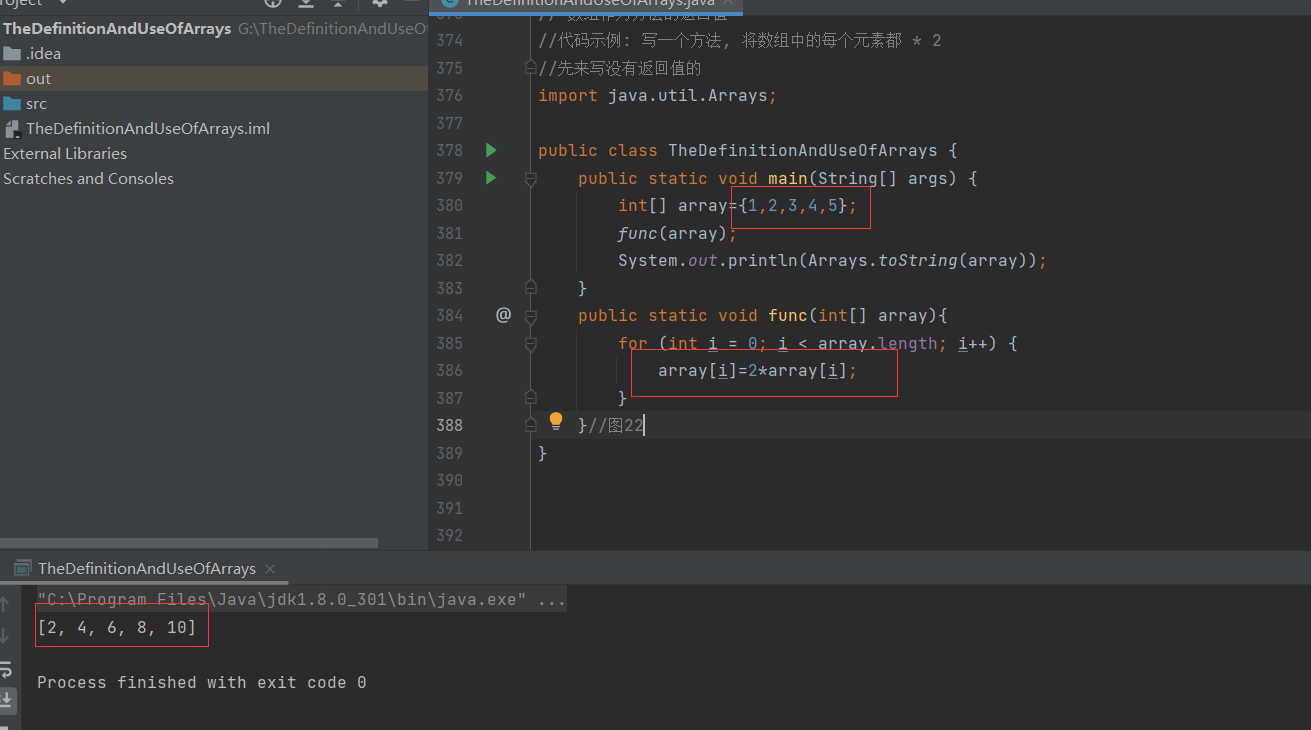Click 'public static void func(int[] array)' signature
Screen dimensions: 1311x730
click(758, 315)
